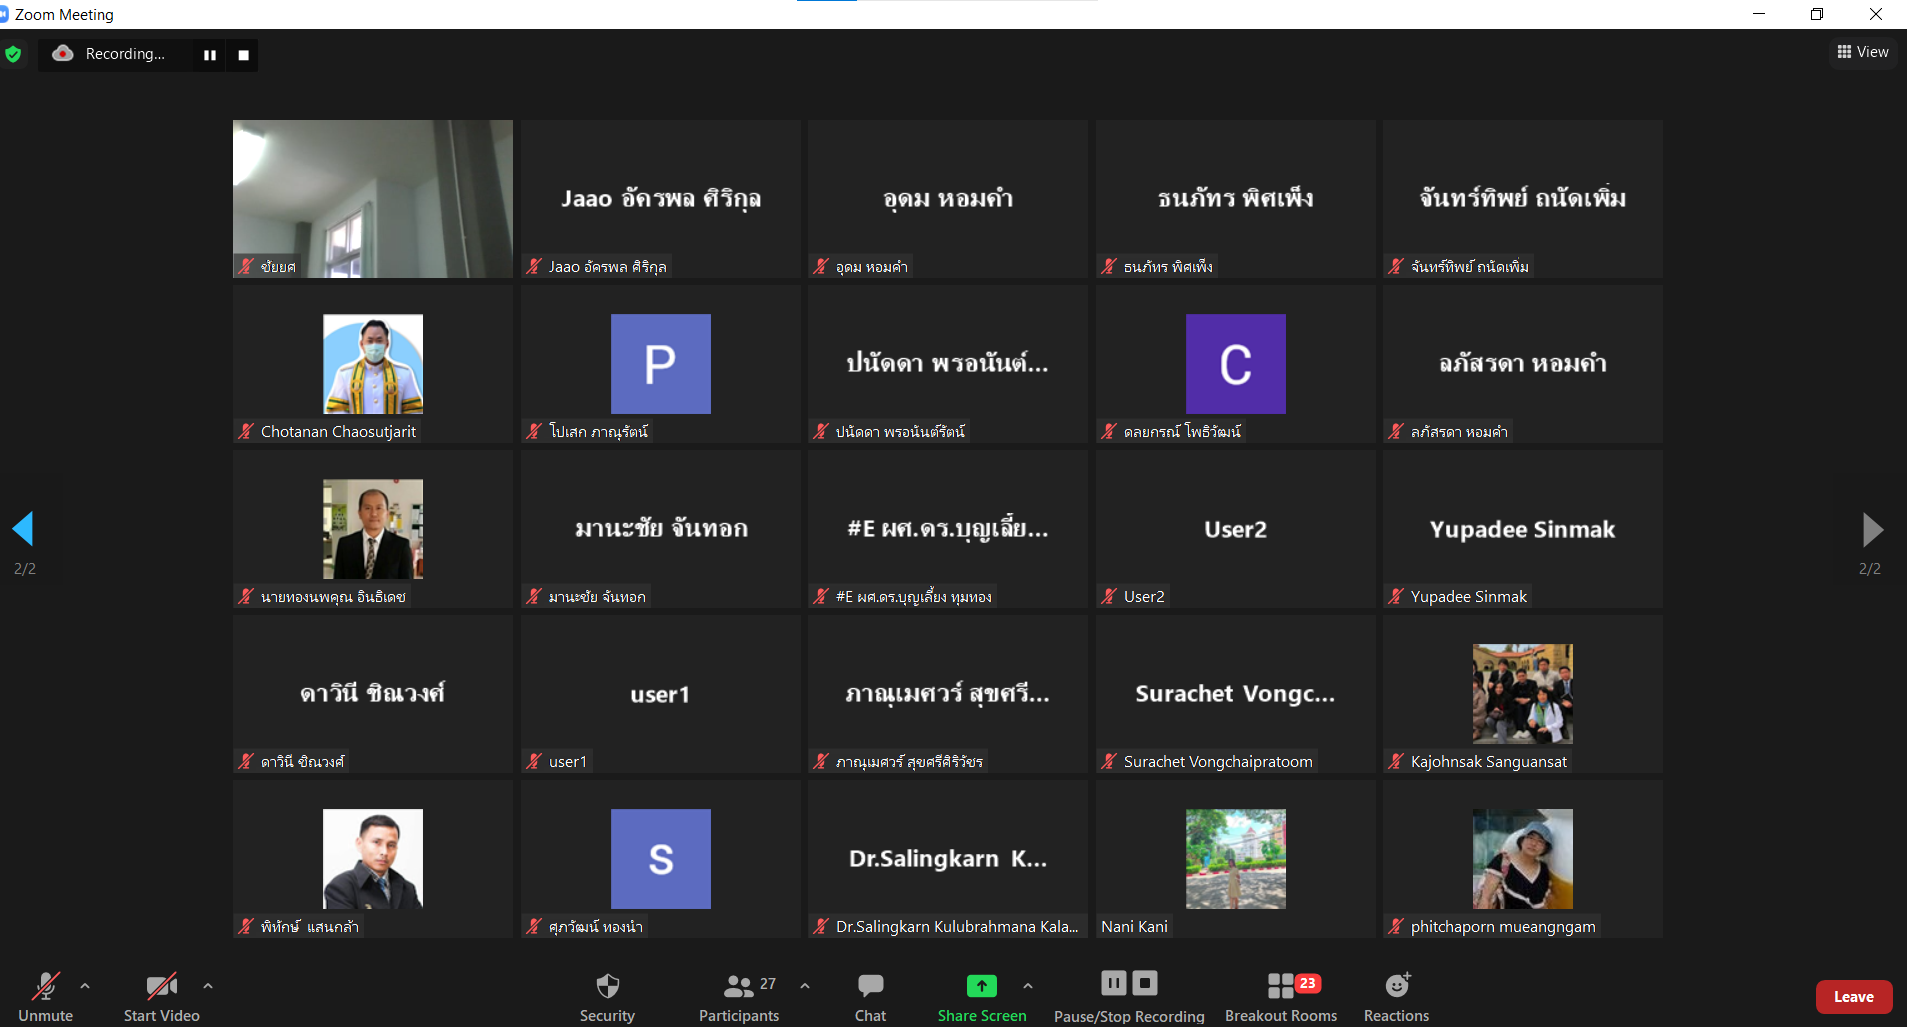Pause the recording in top bar
This screenshot has width=1907, height=1027.
coord(210,55)
